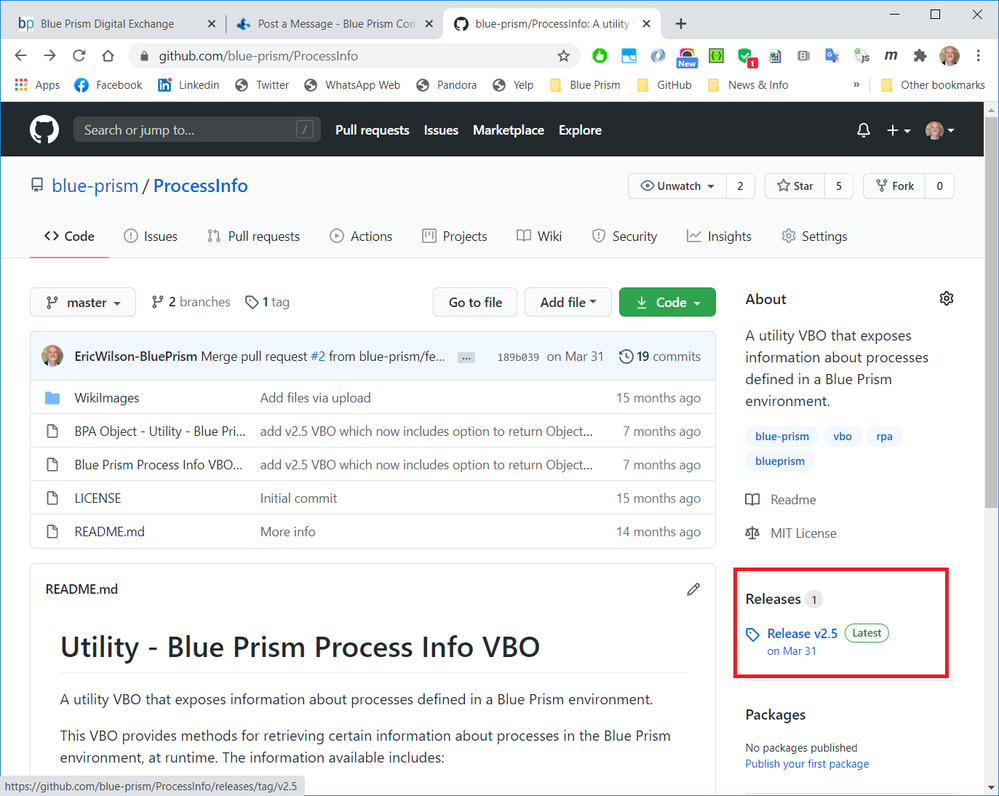Open the user avatar menu in GitHub header
Viewport: 999px width, 796px height.
[940, 130]
